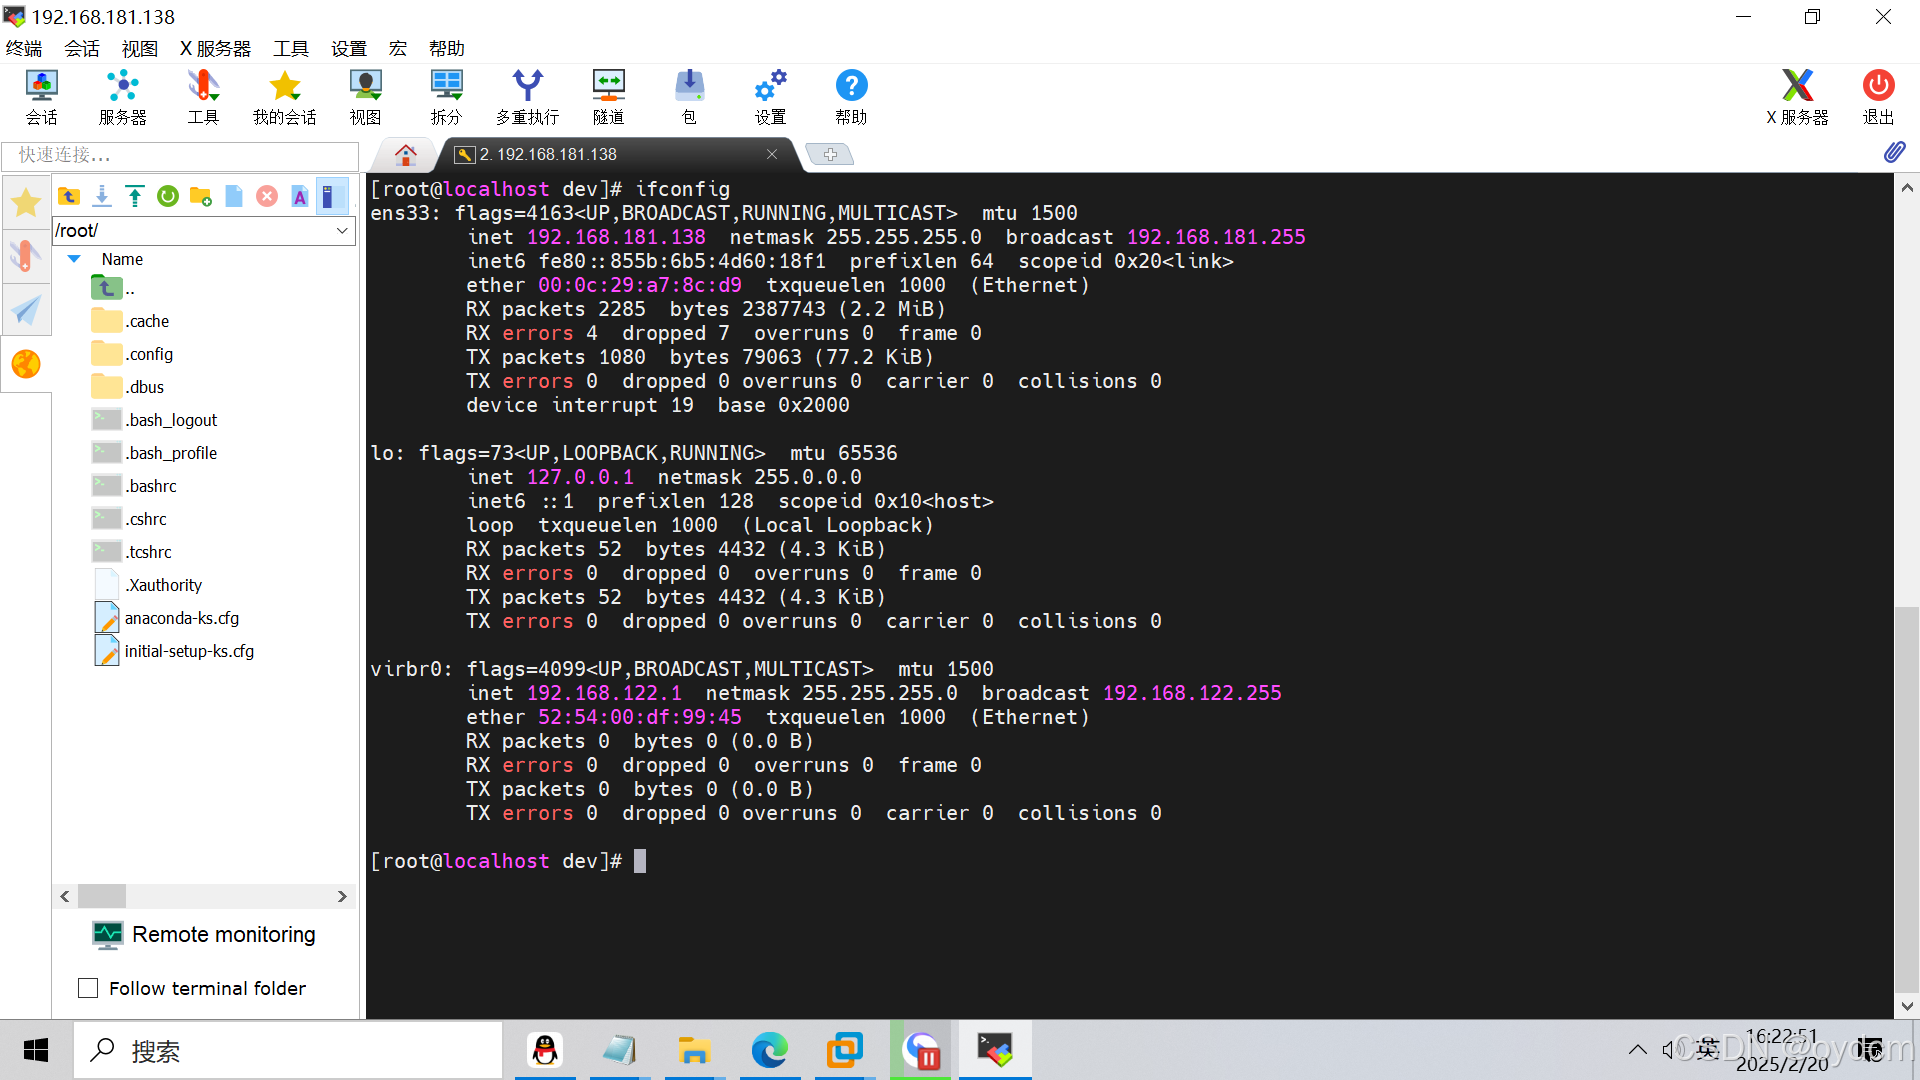Click the create new folder icon
The width and height of the screenshot is (1920, 1080).
pos(201,196)
